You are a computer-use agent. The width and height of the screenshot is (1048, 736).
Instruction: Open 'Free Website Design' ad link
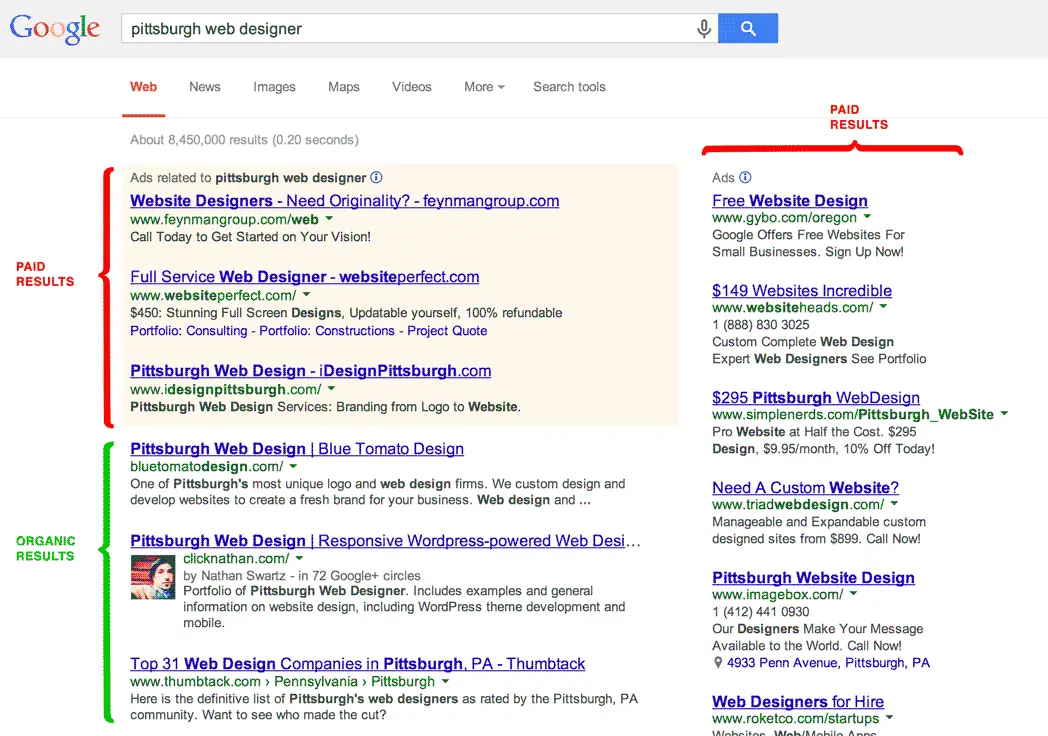[790, 201]
